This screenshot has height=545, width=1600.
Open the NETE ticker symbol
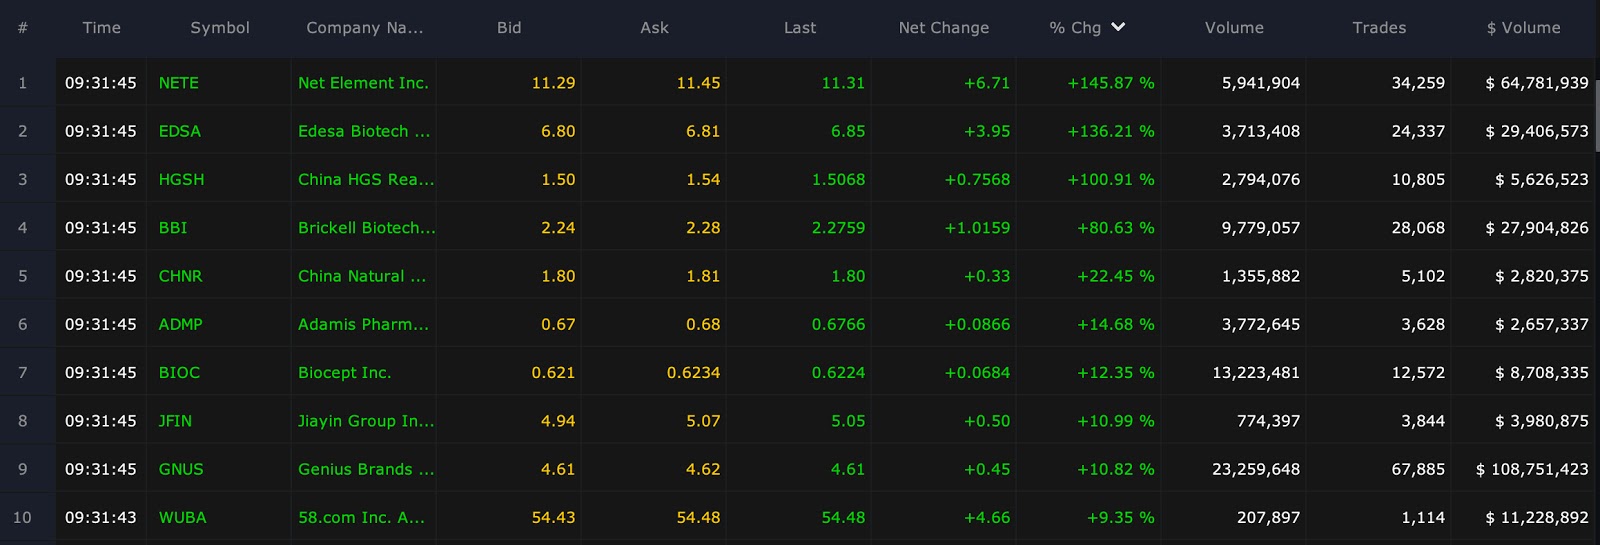(179, 83)
